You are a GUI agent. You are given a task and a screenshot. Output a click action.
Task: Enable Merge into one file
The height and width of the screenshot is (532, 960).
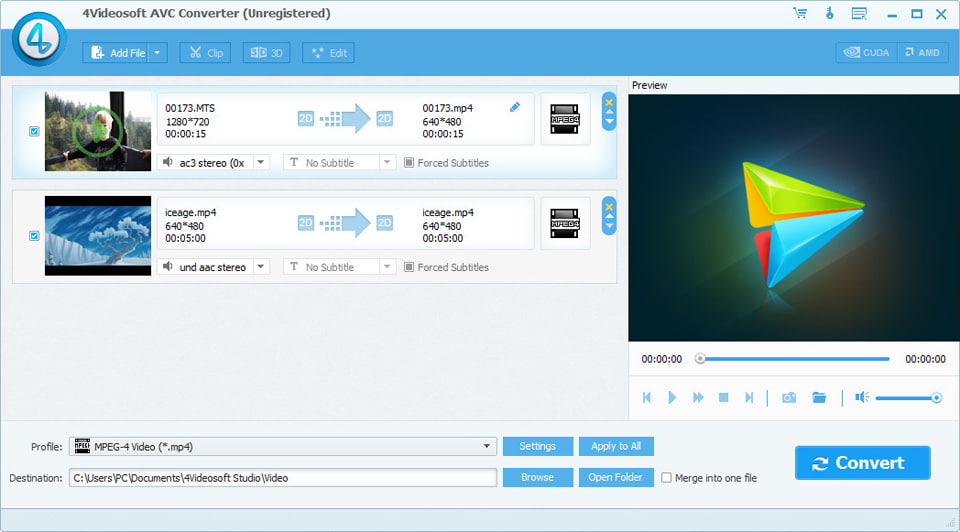click(x=667, y=478)
